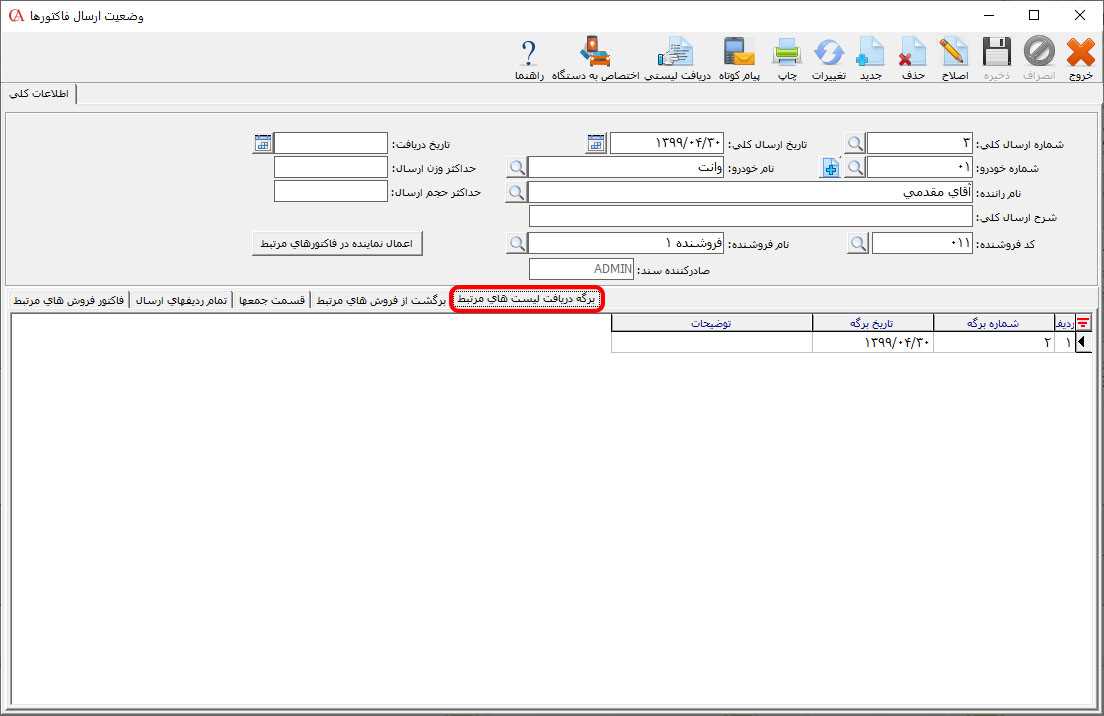Select the قسمت جمعها tab
Viewport: 1104px width, 716px height.
click(274, 300)
